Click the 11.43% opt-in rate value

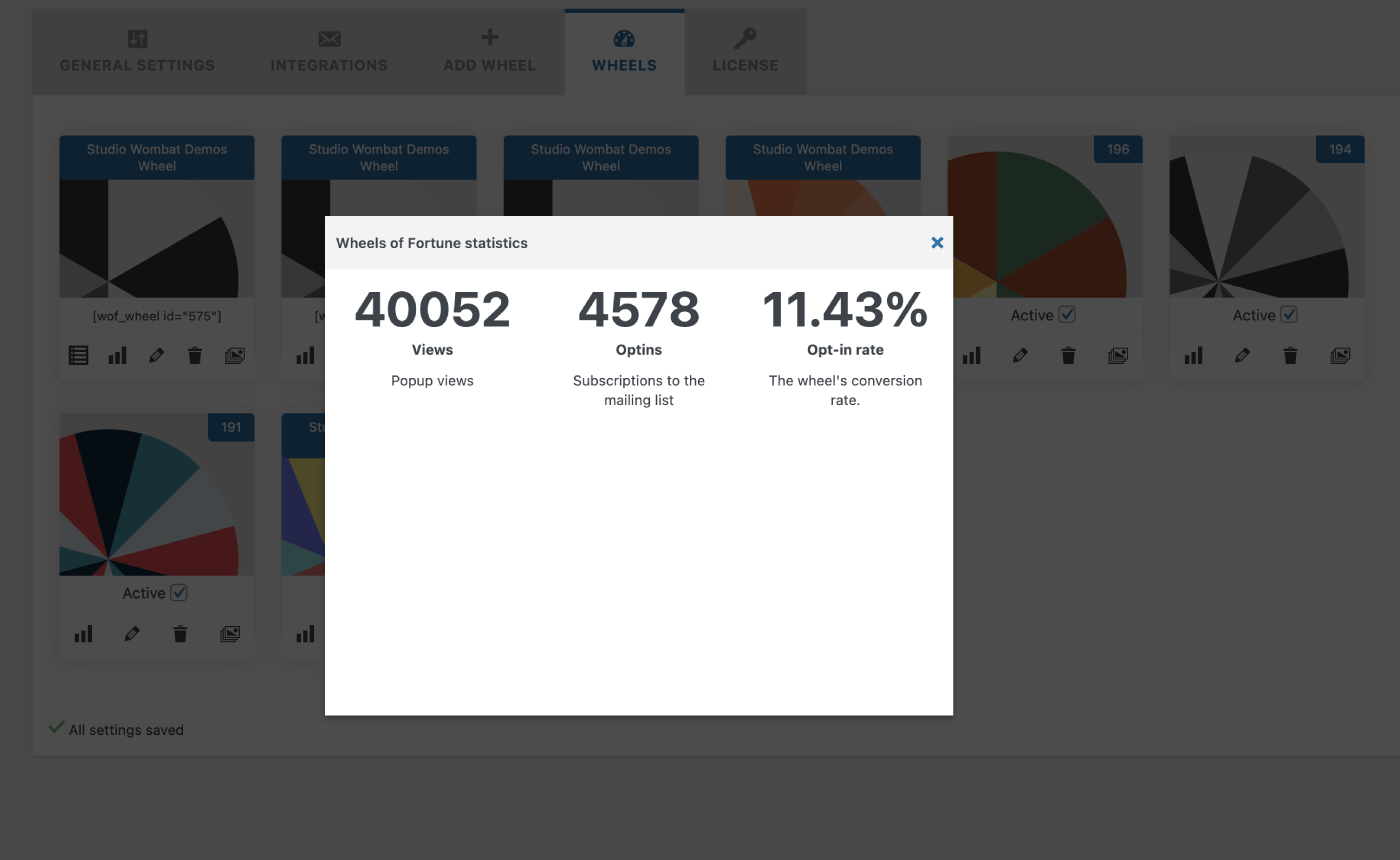point(845,309)
